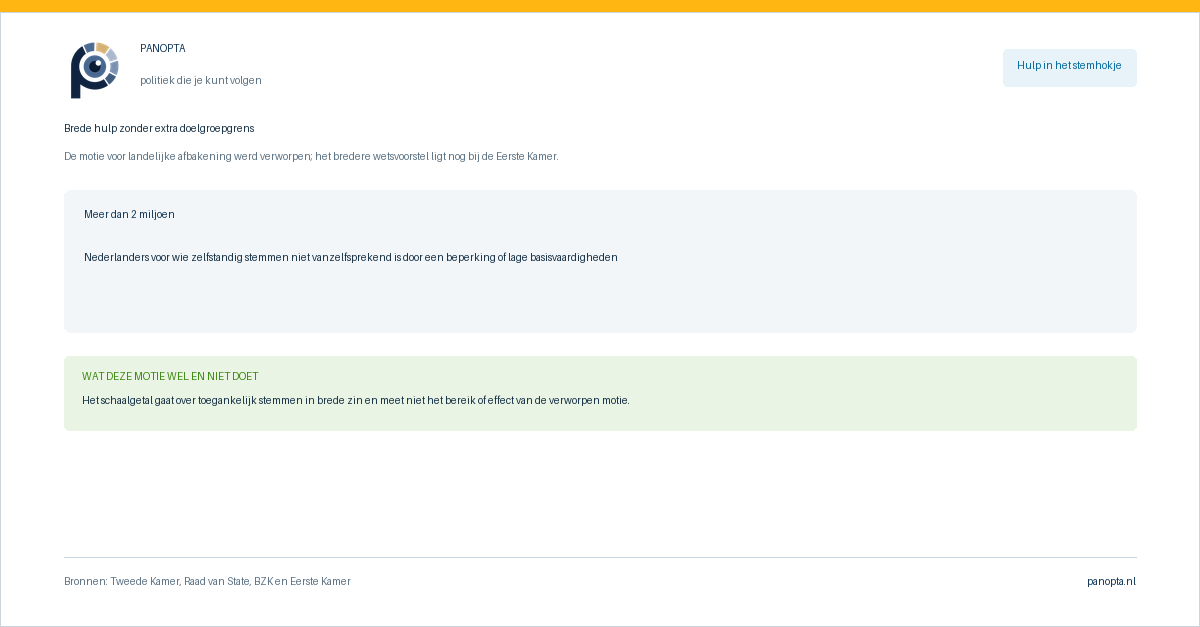Follow the panopta.nl link in the footer
1200x627 pixels.
pos(1111,581)
